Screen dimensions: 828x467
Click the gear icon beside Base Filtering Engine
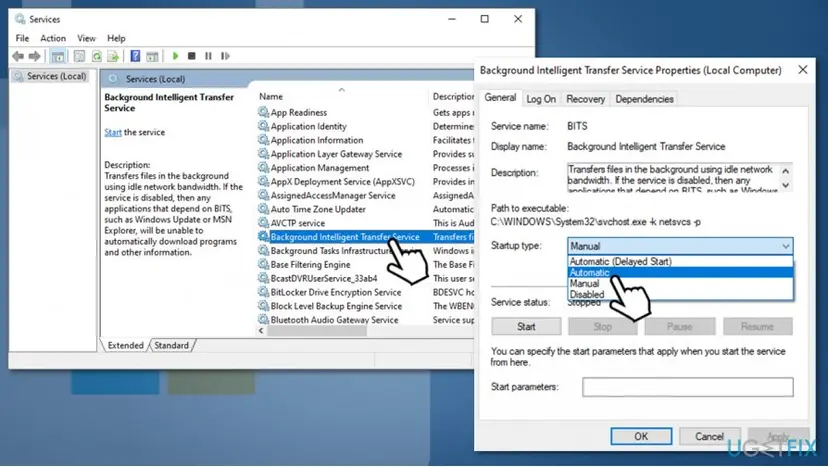click(263, 264)
